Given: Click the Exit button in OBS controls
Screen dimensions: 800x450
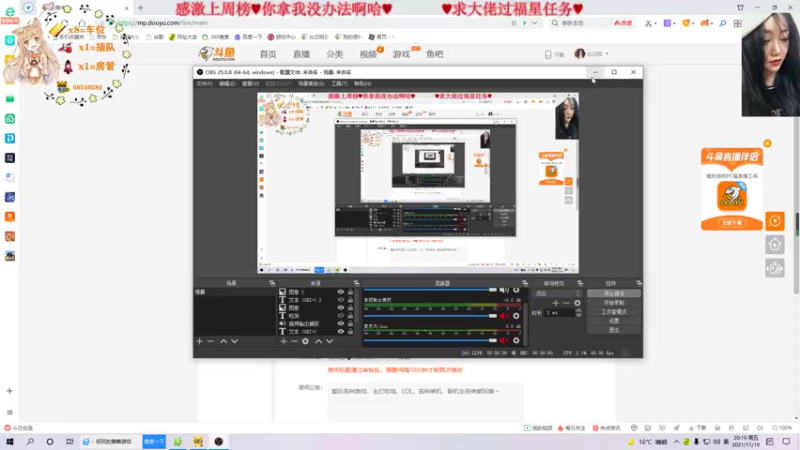Looking at the screenshot, I should tap(614, 330).
